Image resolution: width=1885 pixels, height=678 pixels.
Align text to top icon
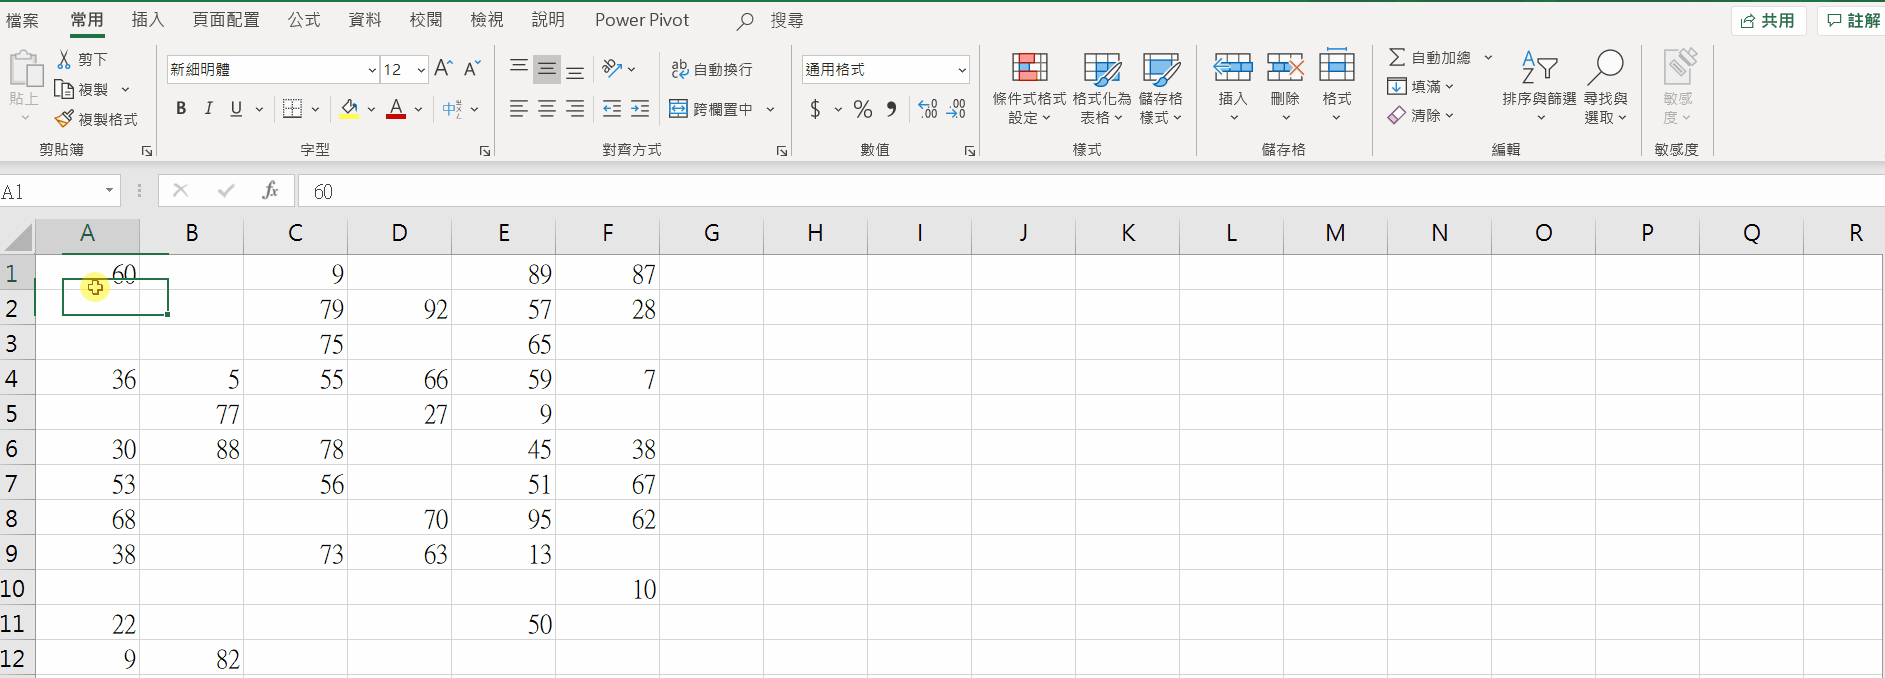[519, 68]
